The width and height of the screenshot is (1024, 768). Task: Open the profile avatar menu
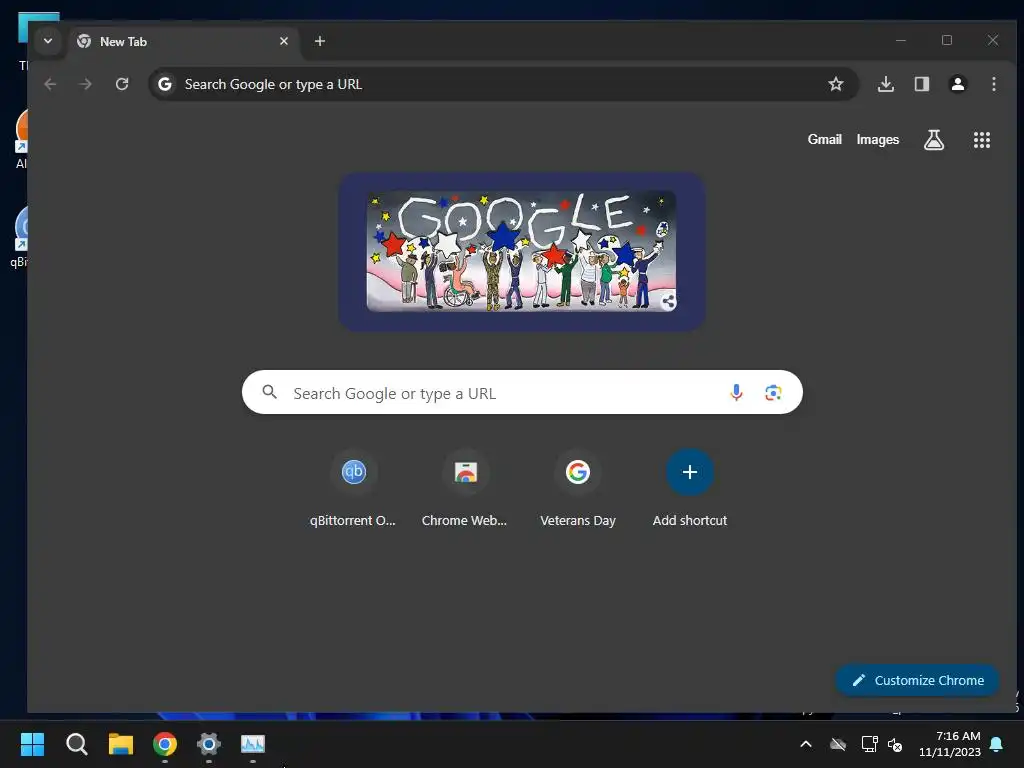[x=957, y=84]
